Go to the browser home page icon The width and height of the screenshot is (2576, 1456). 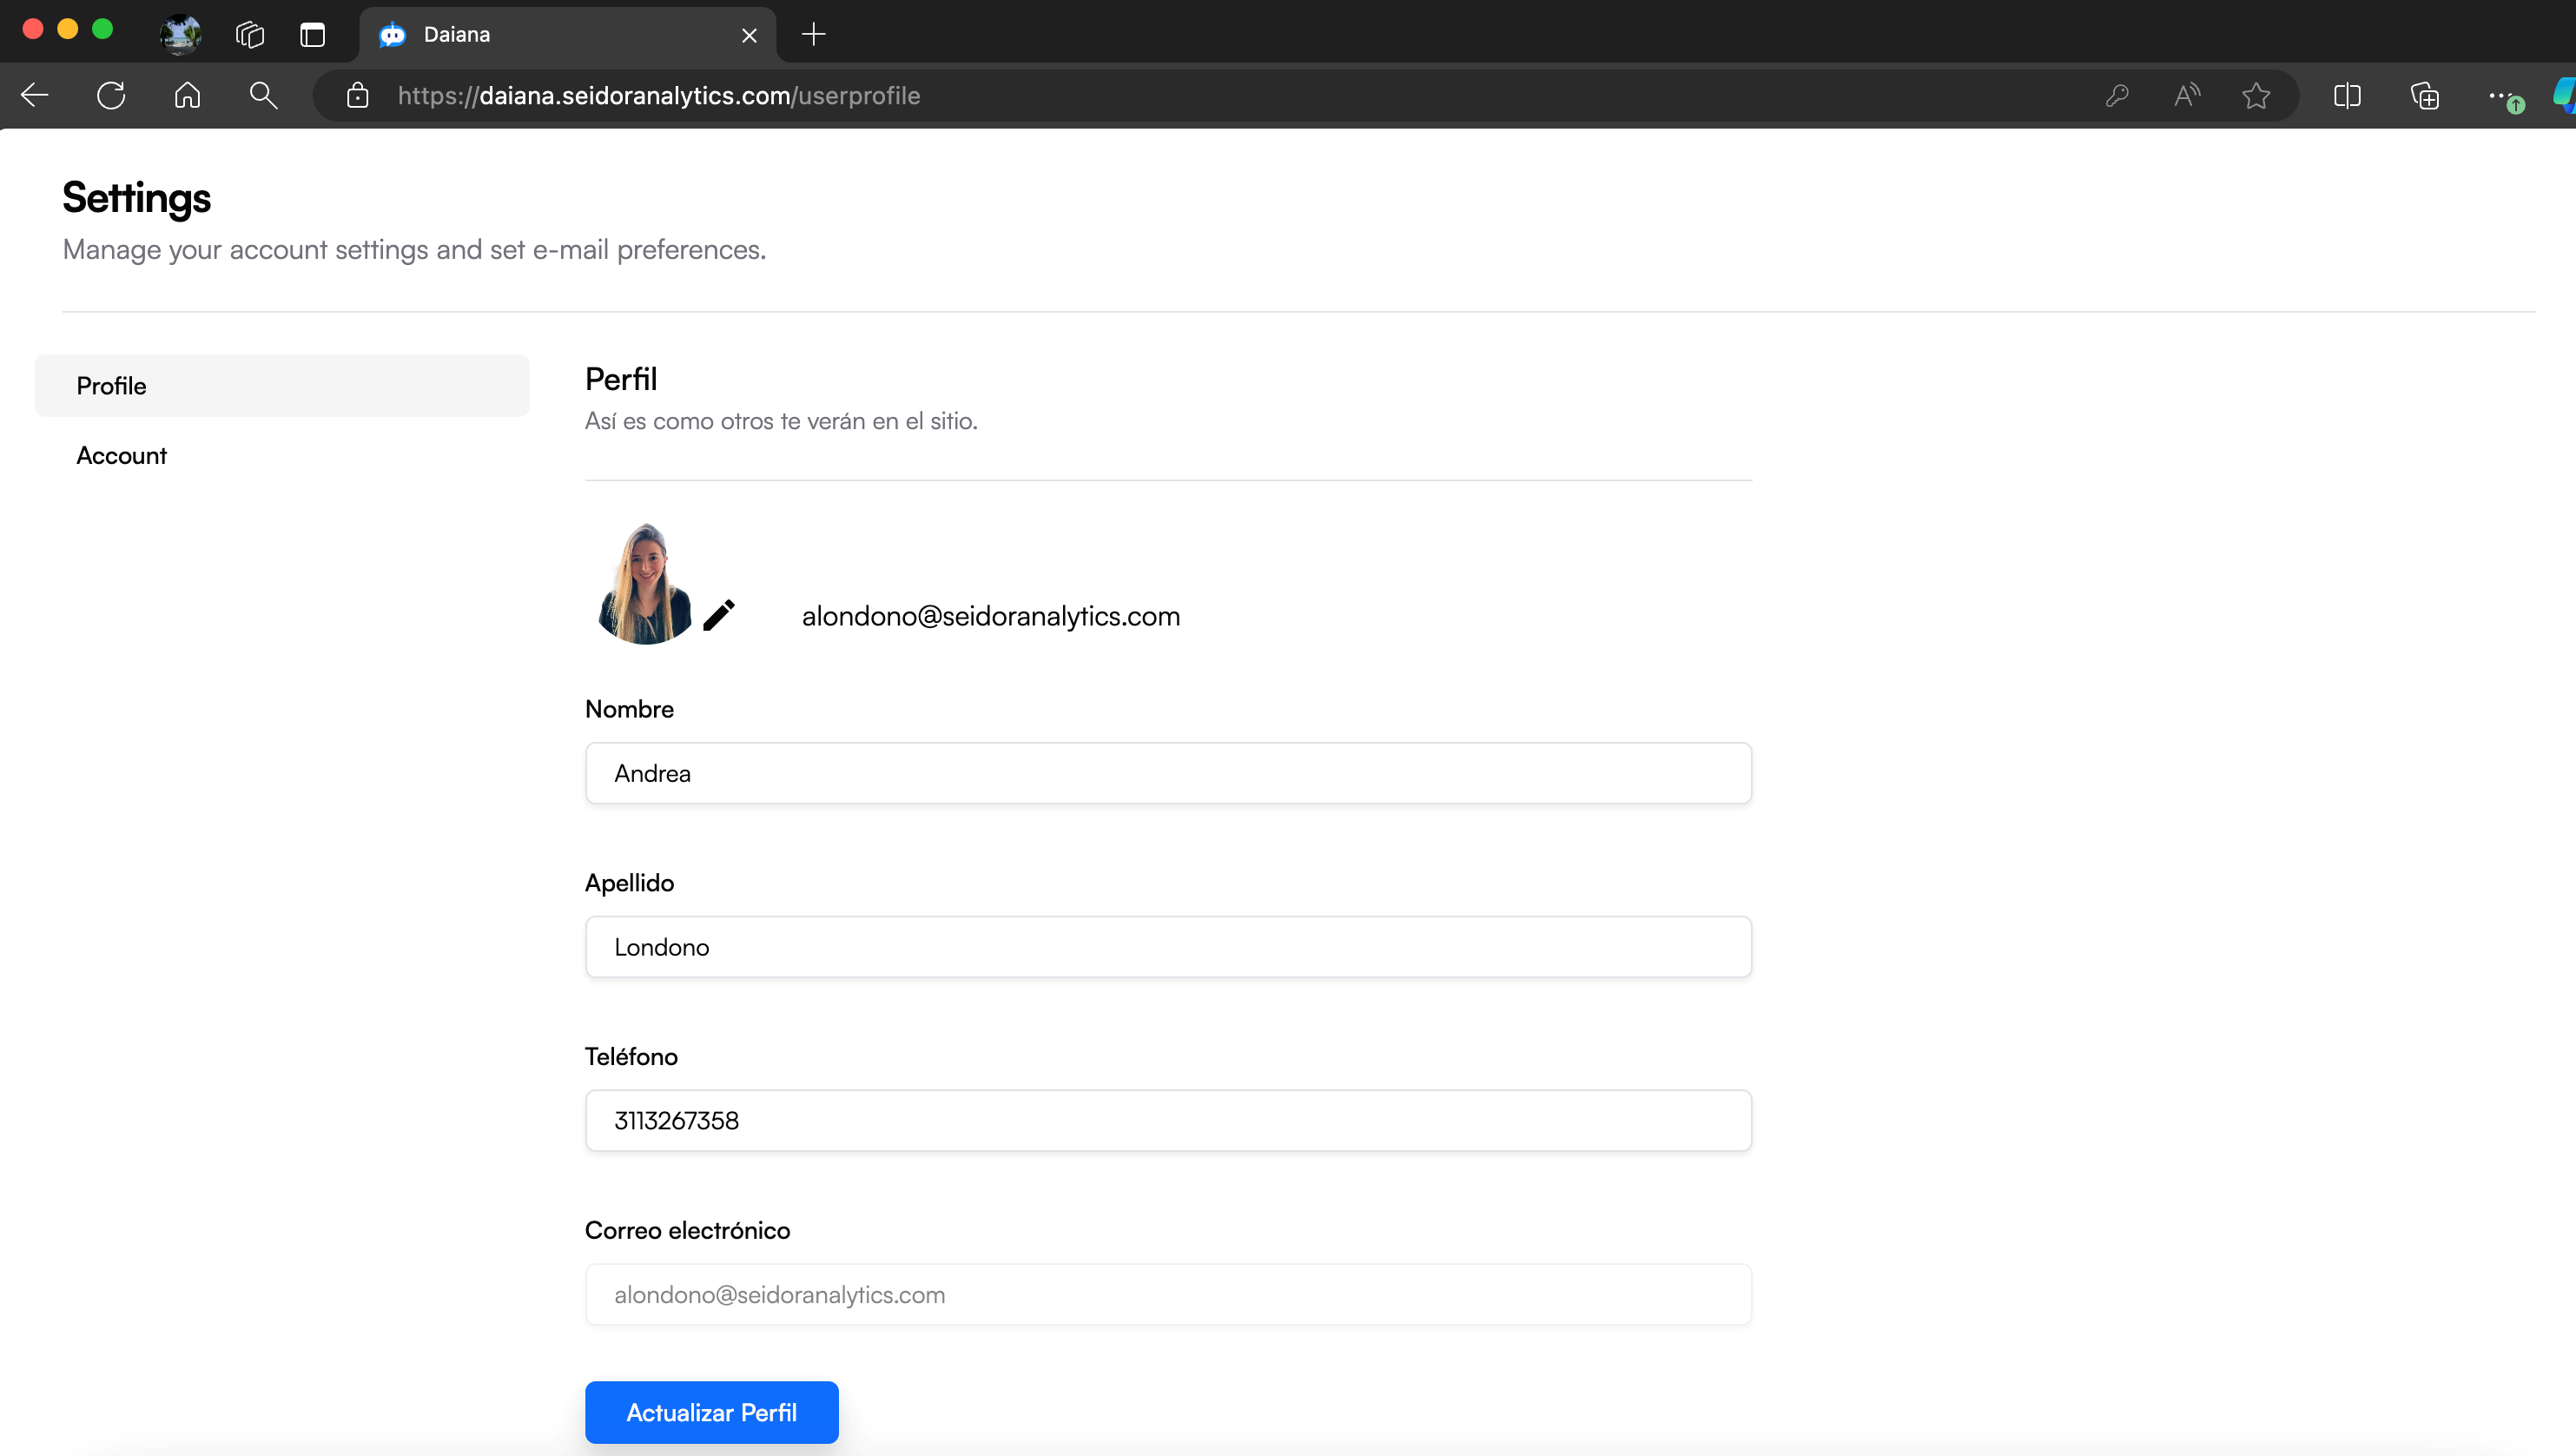coord(187,96)
